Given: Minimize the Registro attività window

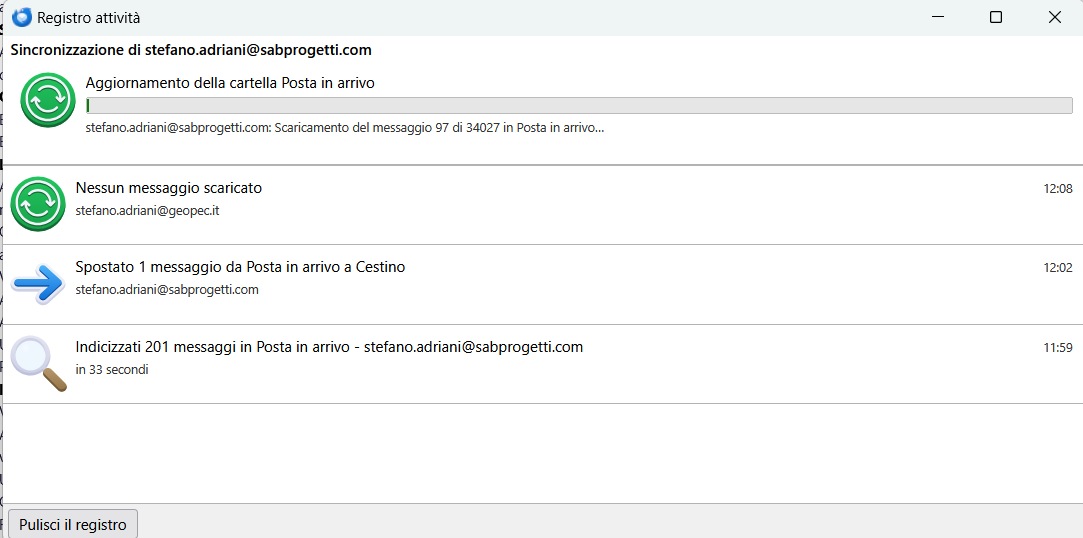Looking at the screenshot, I should pos(937,17).
